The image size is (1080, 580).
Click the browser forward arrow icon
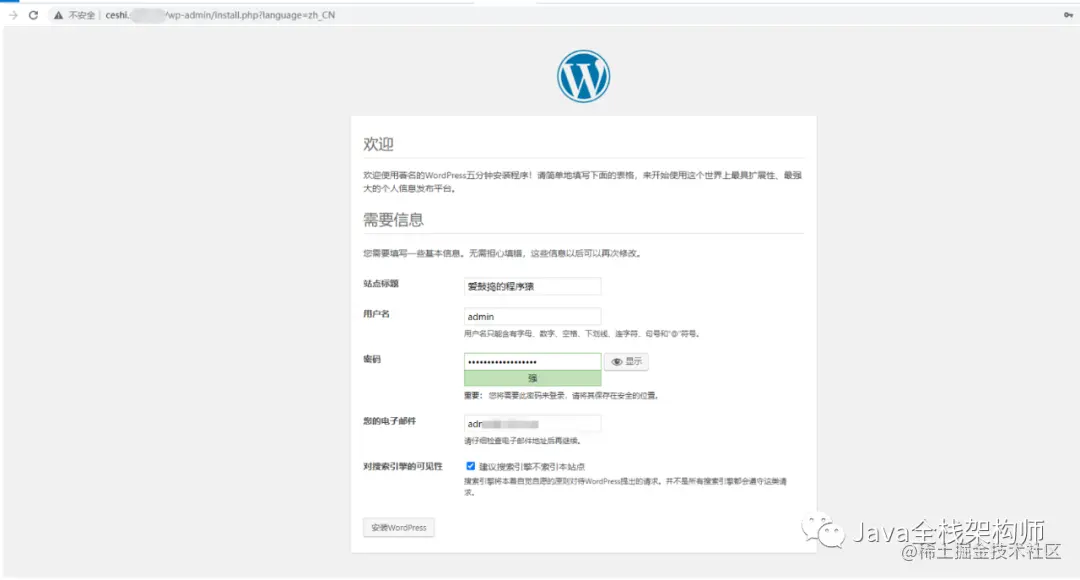(x=13, y=15)
